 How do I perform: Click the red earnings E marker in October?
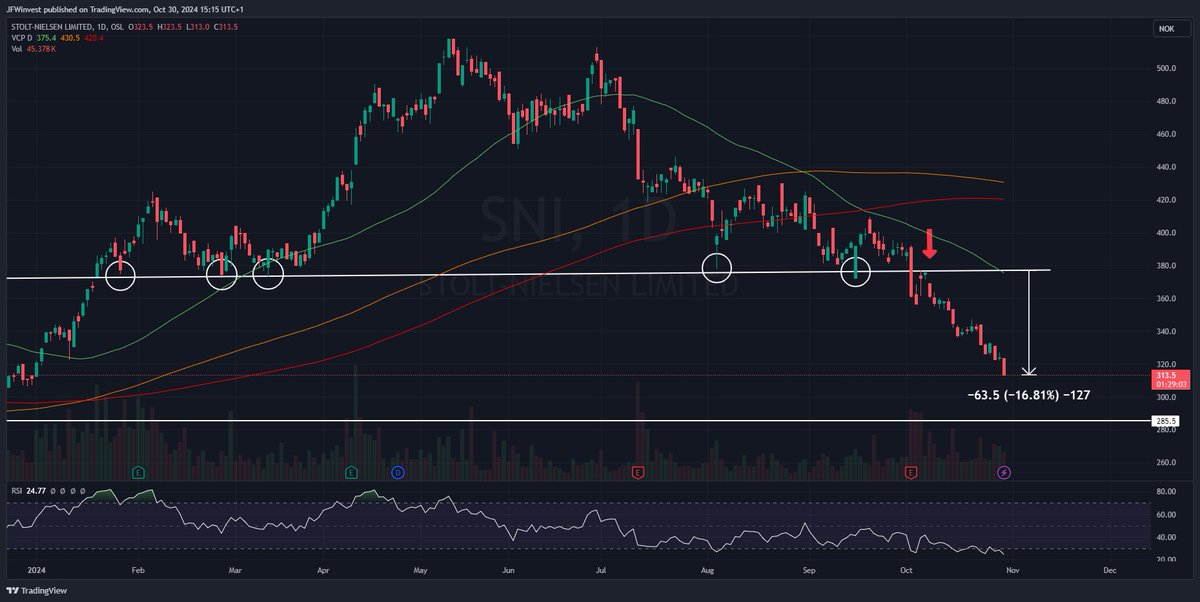point(911,471)
